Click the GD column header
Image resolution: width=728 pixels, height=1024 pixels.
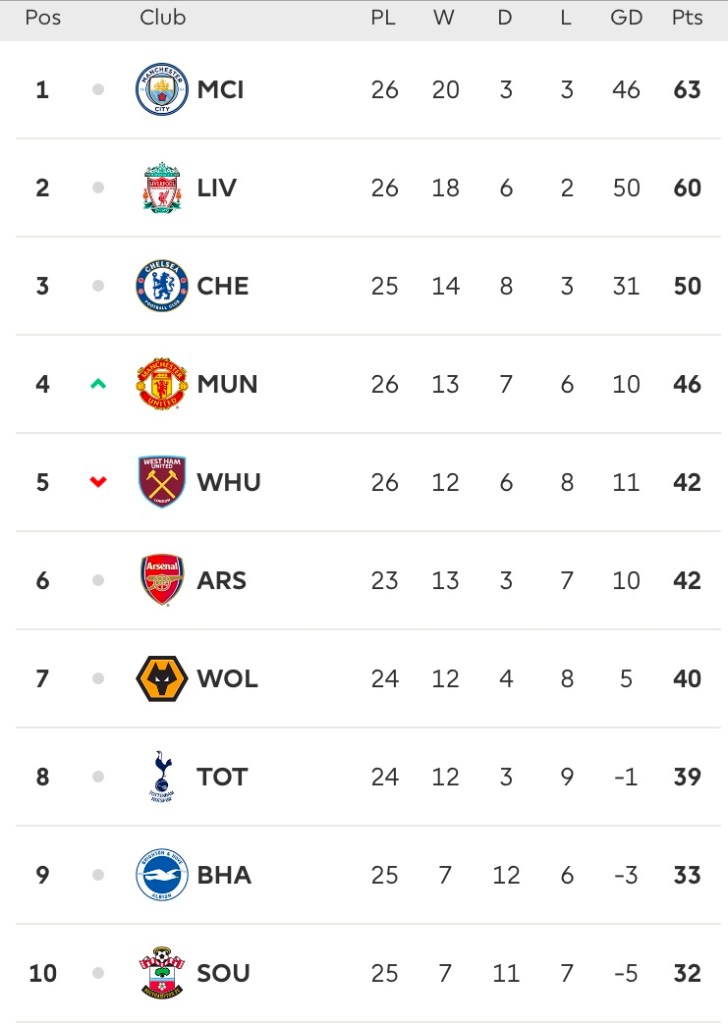[x=626, y=18]
